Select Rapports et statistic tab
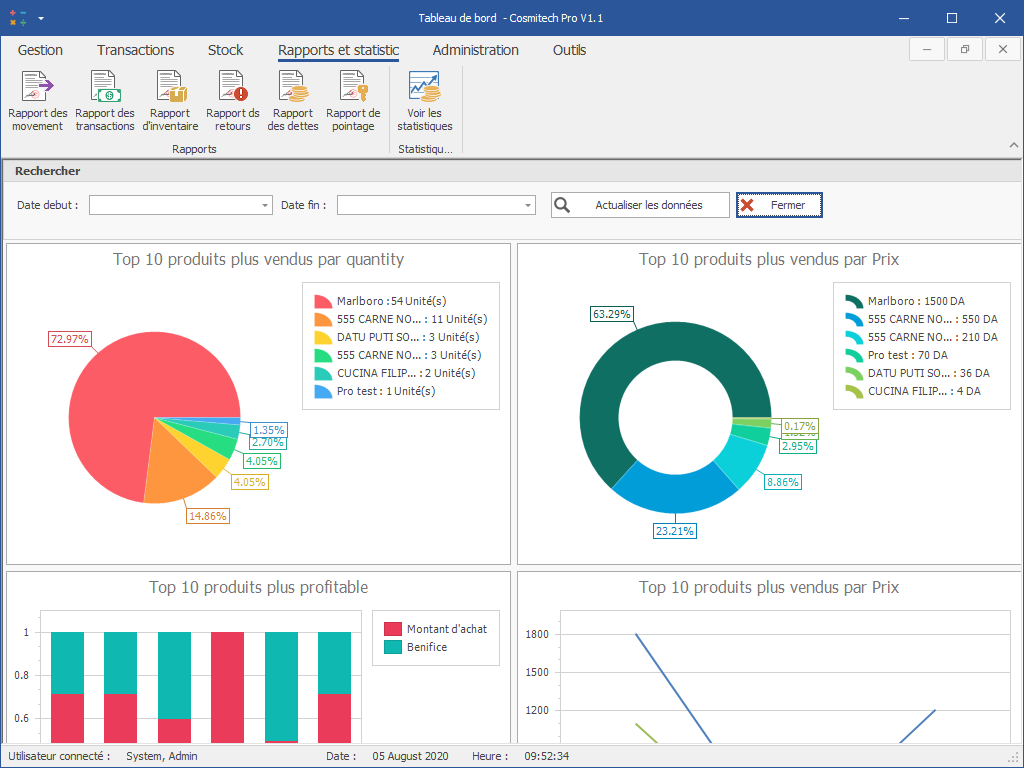Viewport: 1024px width, 768px height. [x=338, y=50]
